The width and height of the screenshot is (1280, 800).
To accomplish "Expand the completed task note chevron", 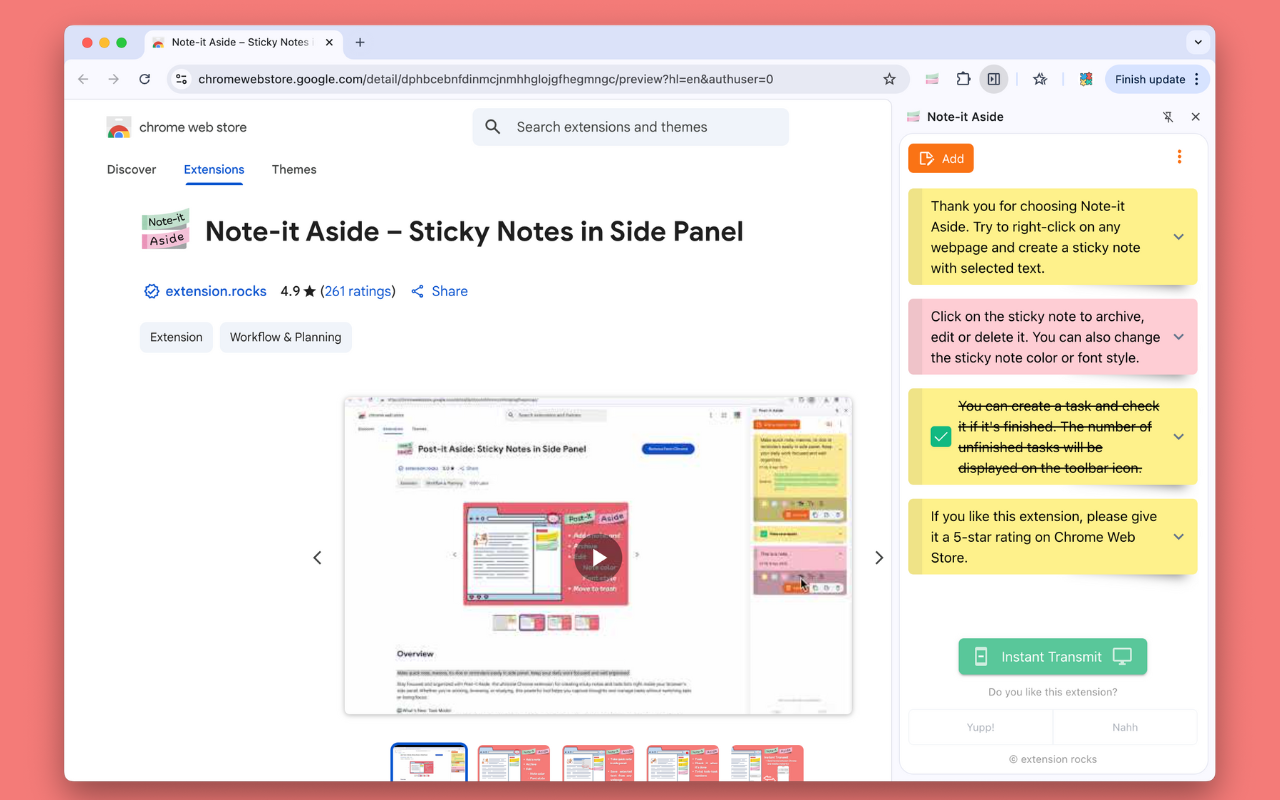I will click(x=1178, y=437).
